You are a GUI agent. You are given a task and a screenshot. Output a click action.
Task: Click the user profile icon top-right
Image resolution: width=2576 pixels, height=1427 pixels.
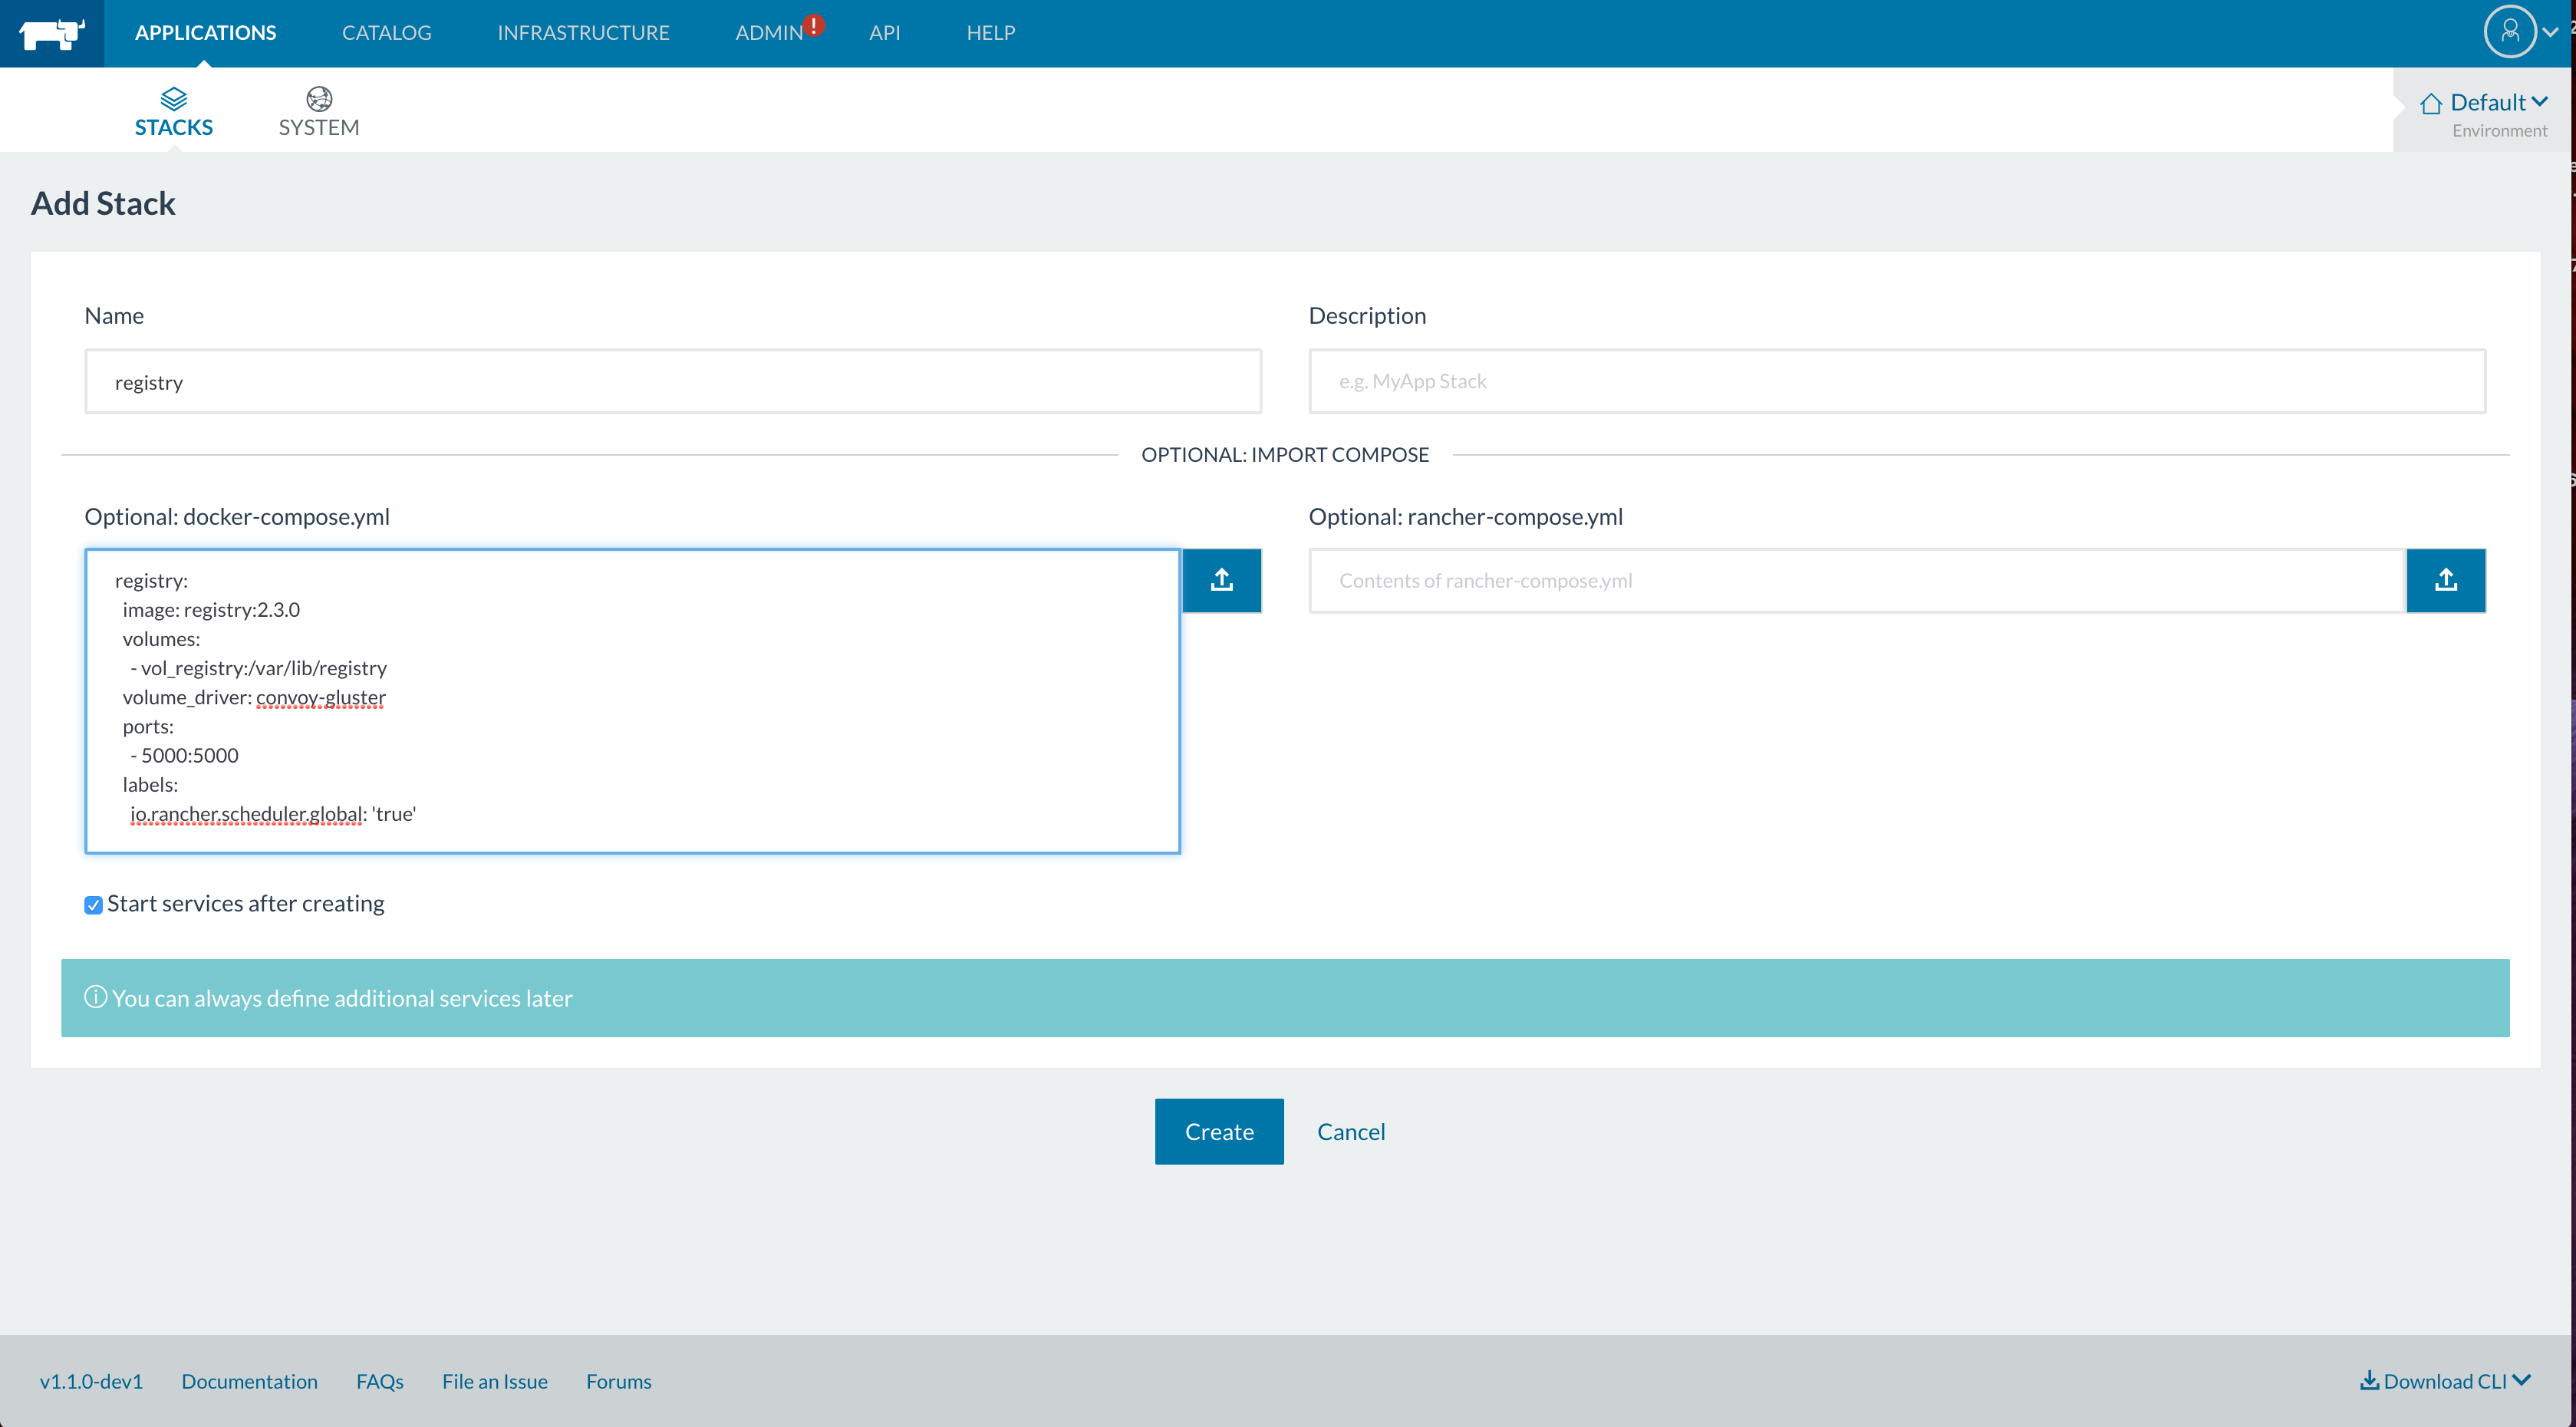point(2509,31)
